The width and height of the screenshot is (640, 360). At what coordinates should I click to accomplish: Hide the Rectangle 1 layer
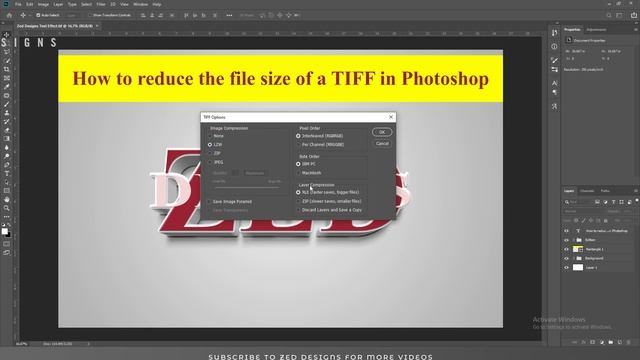point(566,249)
